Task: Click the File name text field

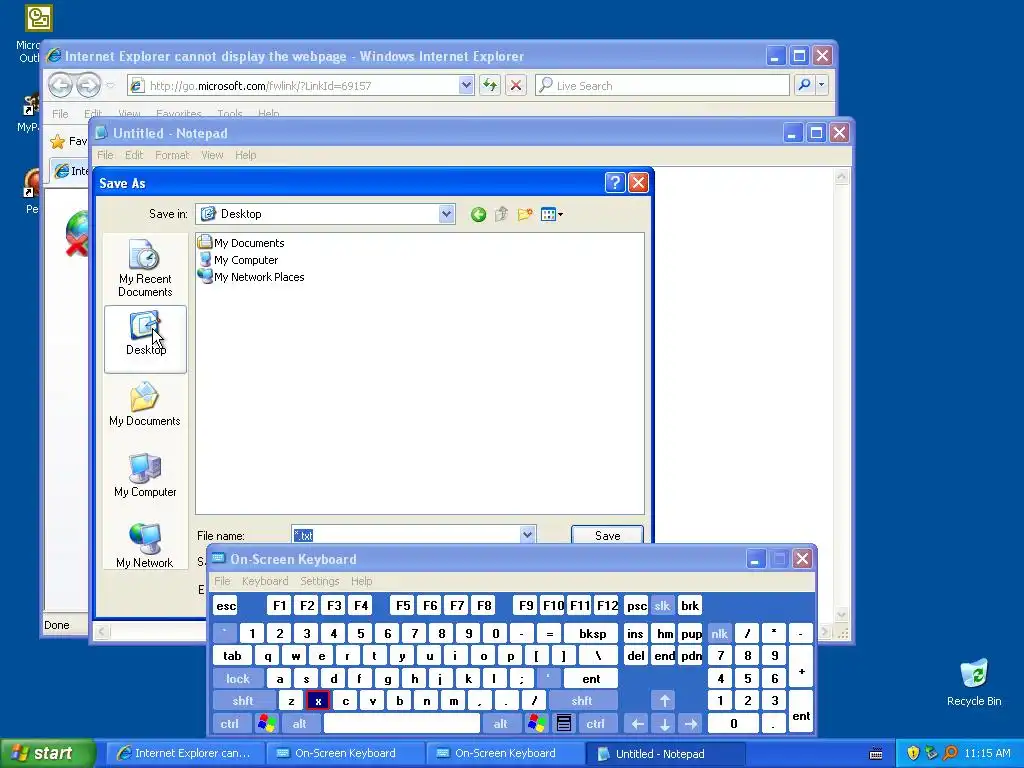Action: (406, 535)
